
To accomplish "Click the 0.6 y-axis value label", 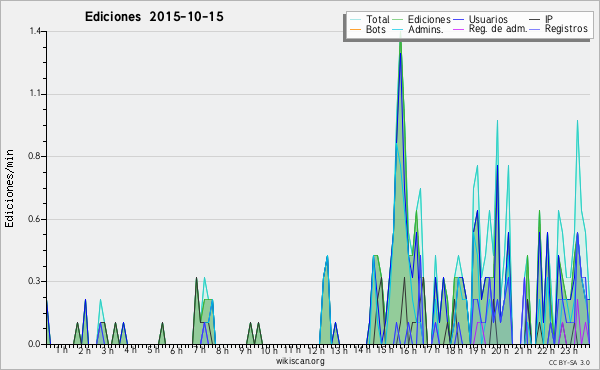I will click(x=34, y=219).
